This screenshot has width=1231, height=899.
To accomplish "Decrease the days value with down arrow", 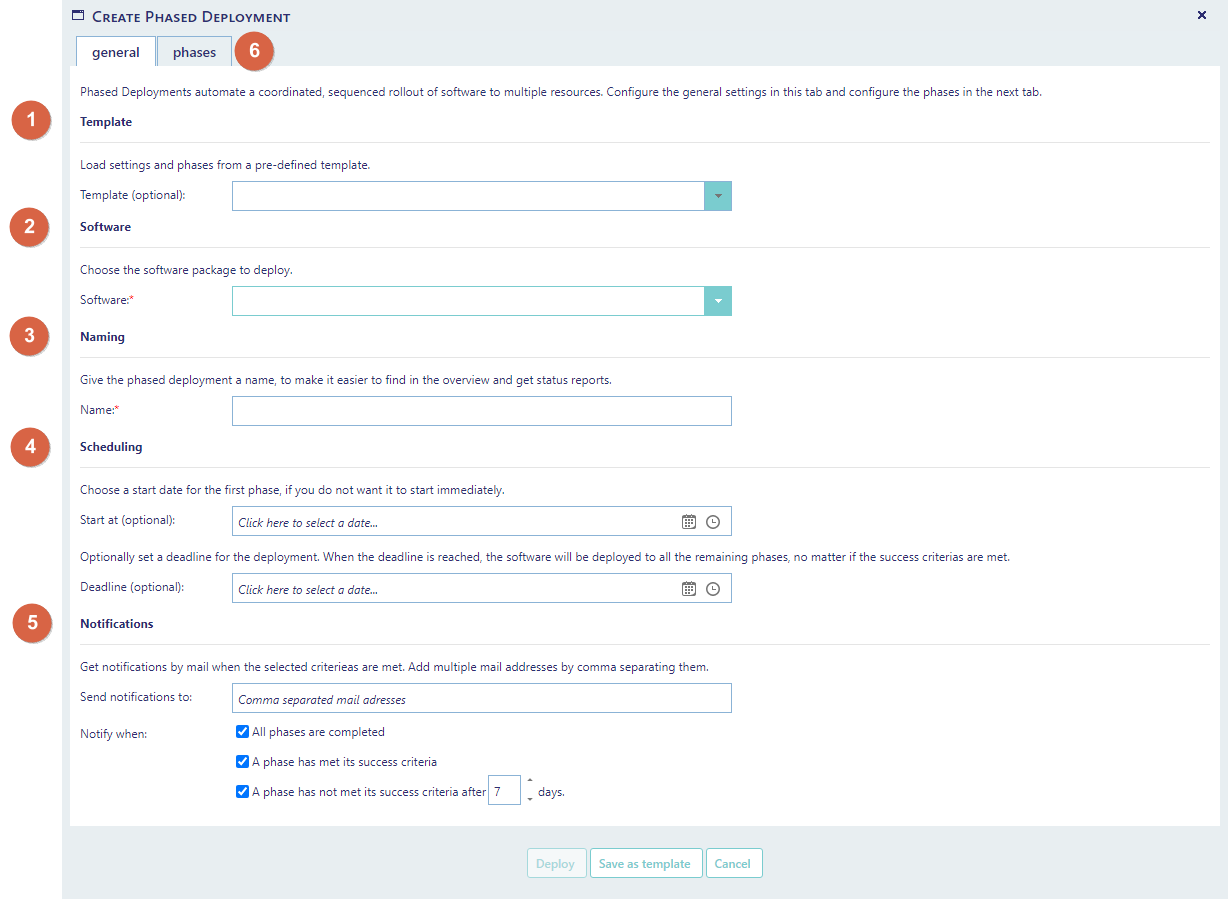I will tap(530, 799).
